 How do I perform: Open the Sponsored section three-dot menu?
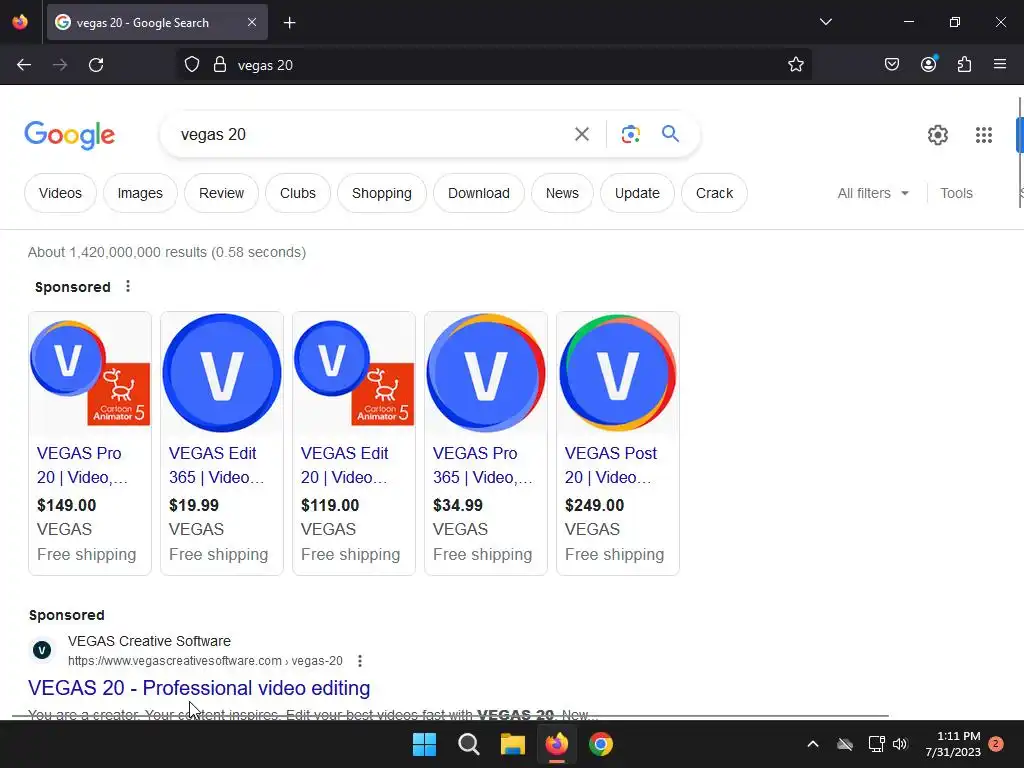tap(128, 286)
